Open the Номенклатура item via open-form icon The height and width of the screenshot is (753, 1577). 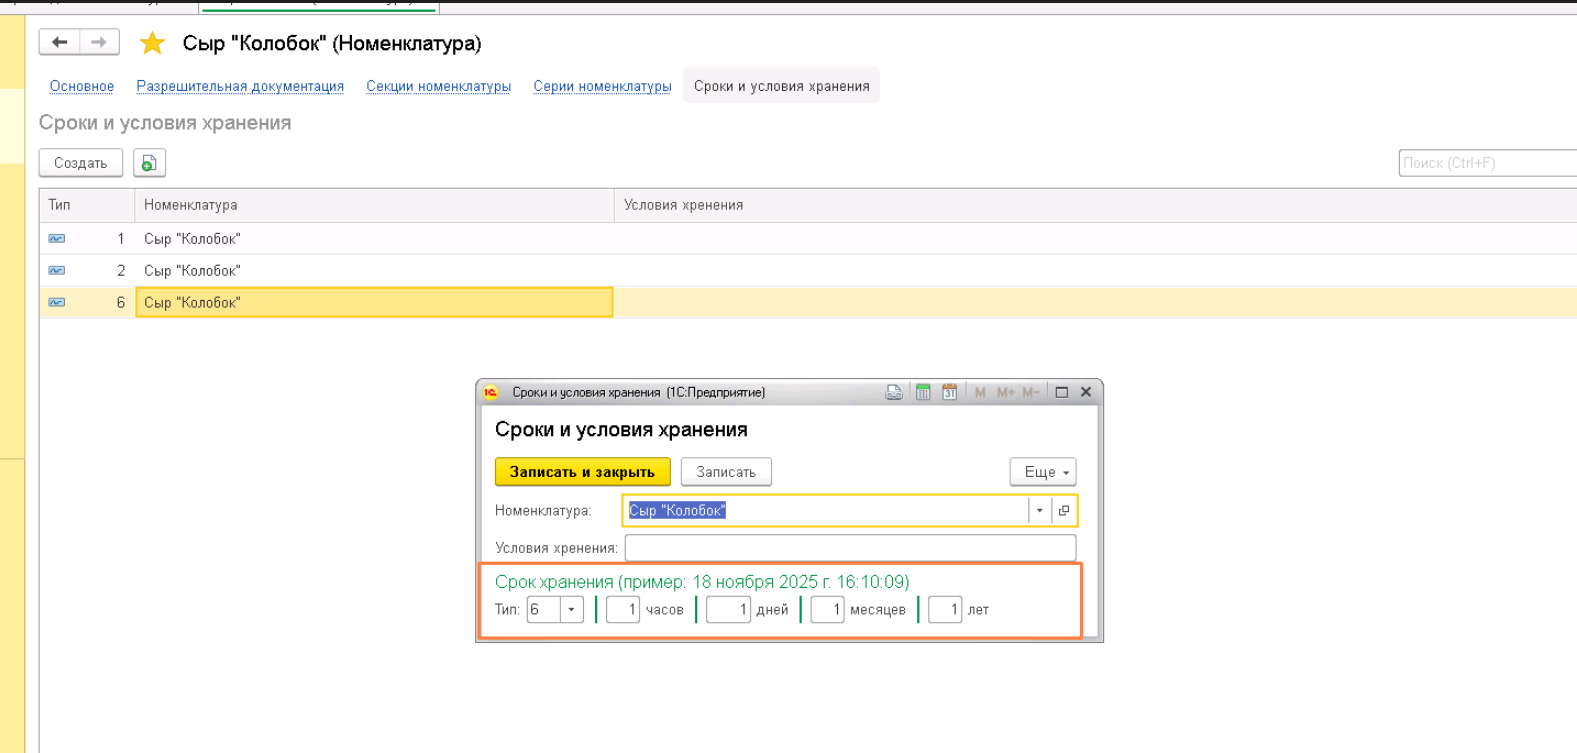[x=1064, y=511]
